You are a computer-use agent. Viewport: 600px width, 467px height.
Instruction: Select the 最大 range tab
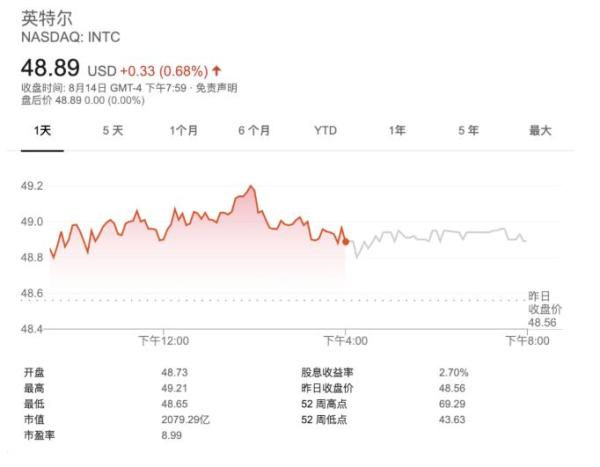540,130
